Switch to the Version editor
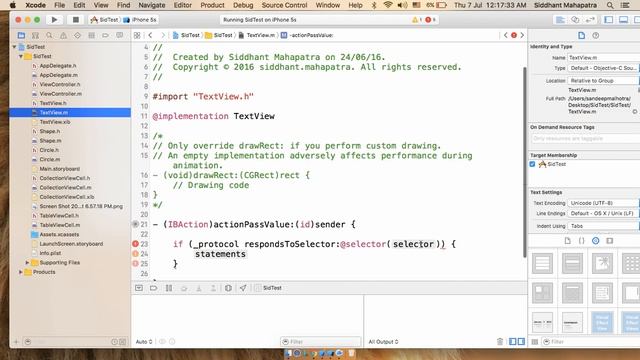640x360 pixels. 590,20
